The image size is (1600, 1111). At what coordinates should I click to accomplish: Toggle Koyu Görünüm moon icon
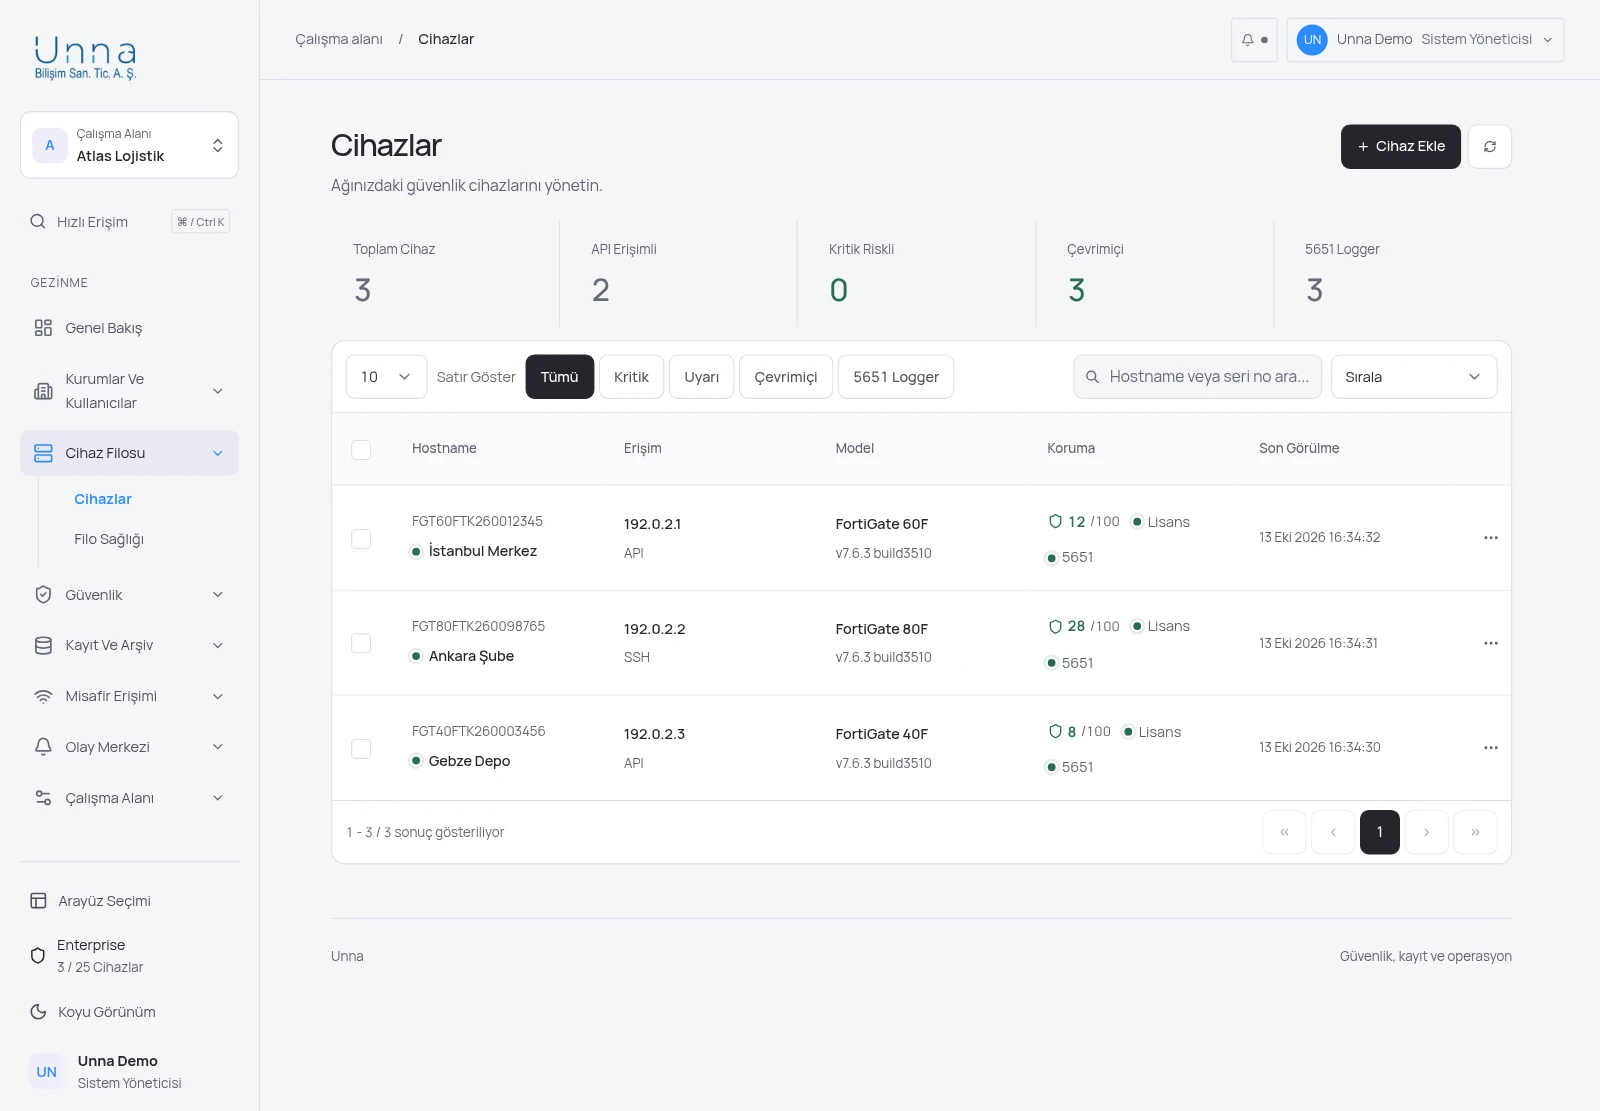[x=38, y=1012]
